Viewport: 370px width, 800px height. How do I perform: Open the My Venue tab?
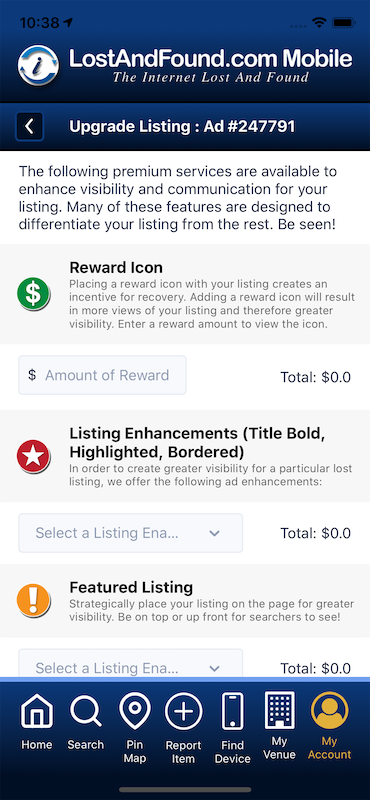click(279, 726)
